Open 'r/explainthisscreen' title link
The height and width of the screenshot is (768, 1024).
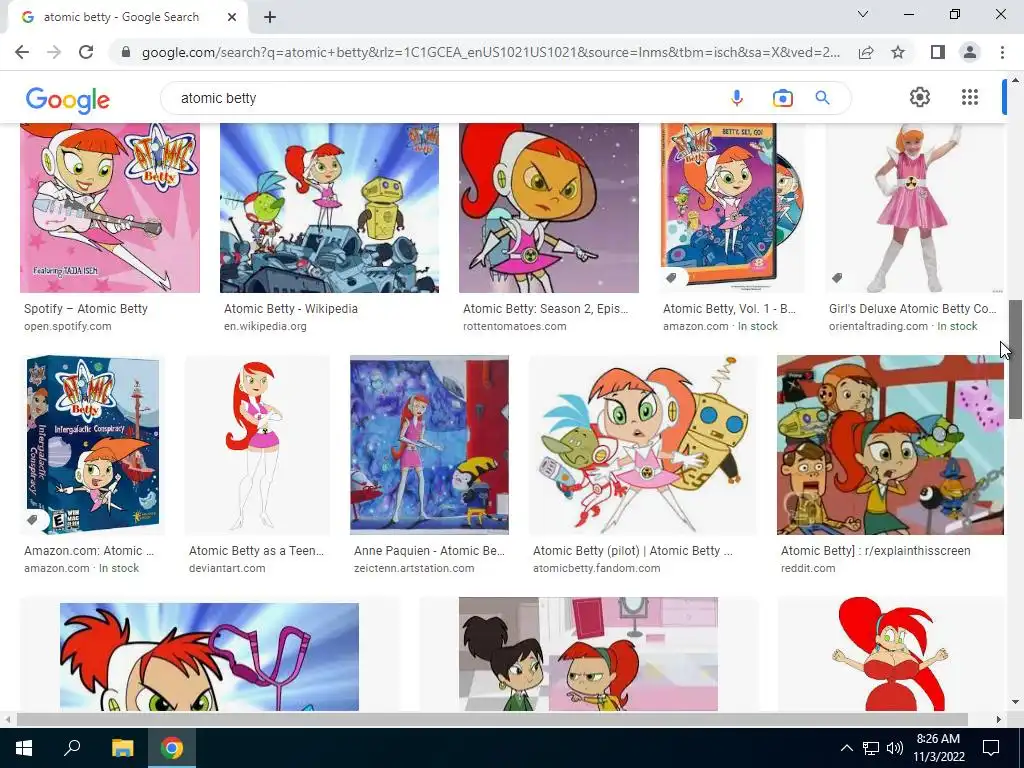tap(875, 551)
